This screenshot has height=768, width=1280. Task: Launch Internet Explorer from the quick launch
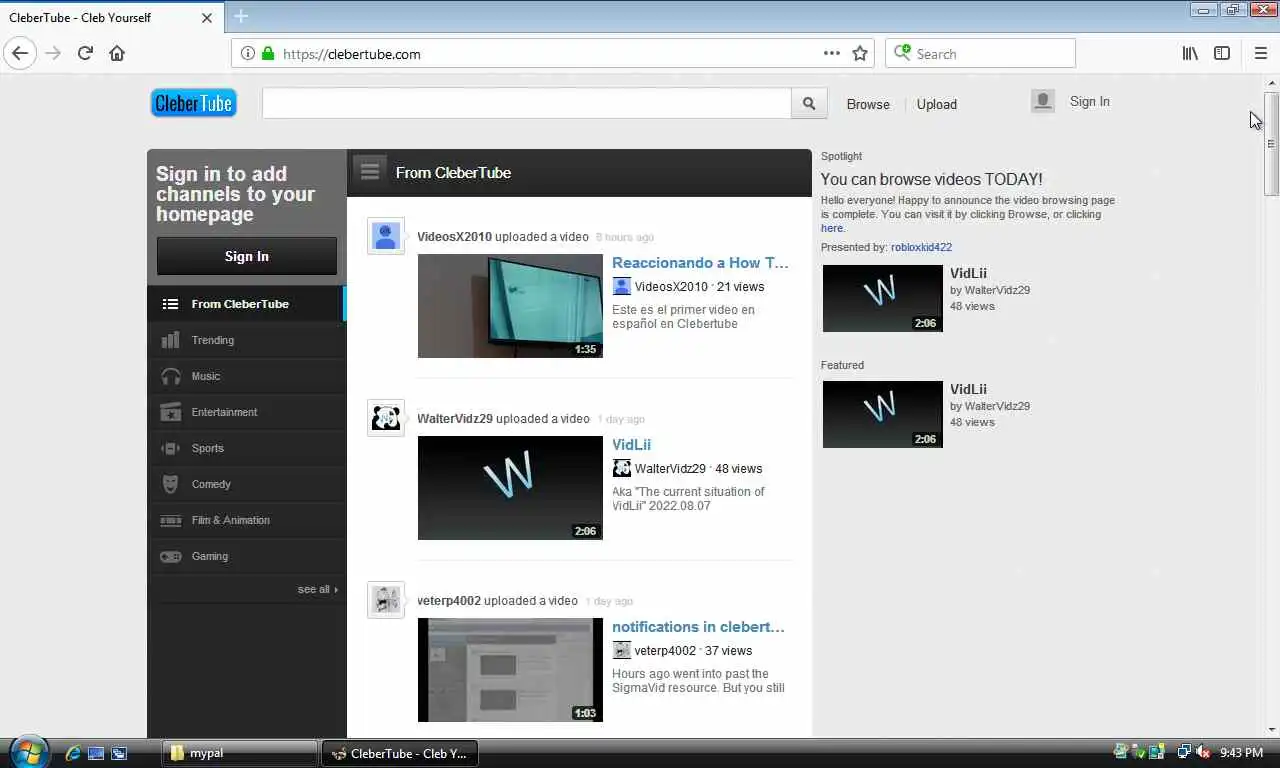(72, 753)
